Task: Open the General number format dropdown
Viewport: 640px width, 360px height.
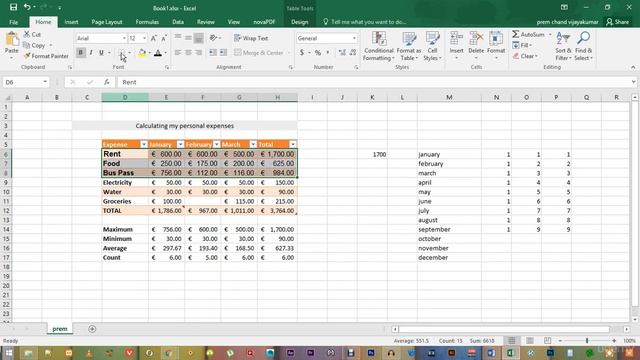Action: [x=354, y=38]
